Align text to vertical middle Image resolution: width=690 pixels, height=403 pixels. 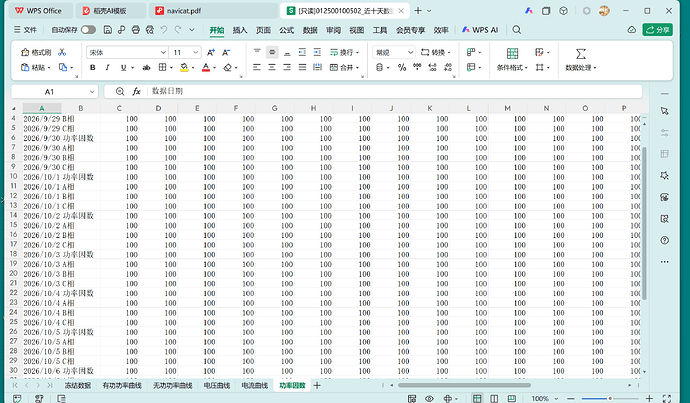tap(272, 52)
